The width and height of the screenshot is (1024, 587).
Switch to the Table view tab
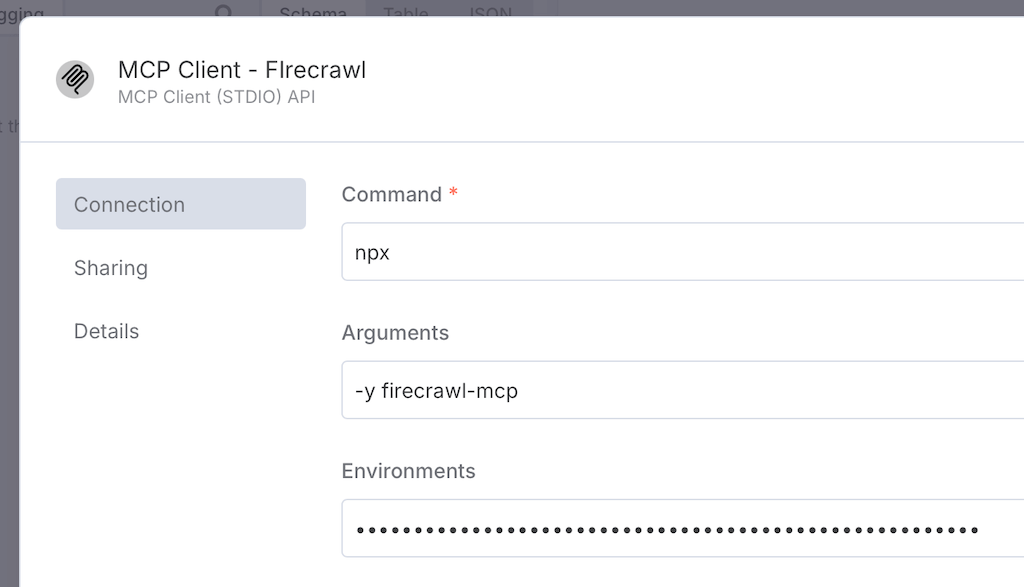pos(404,13)
